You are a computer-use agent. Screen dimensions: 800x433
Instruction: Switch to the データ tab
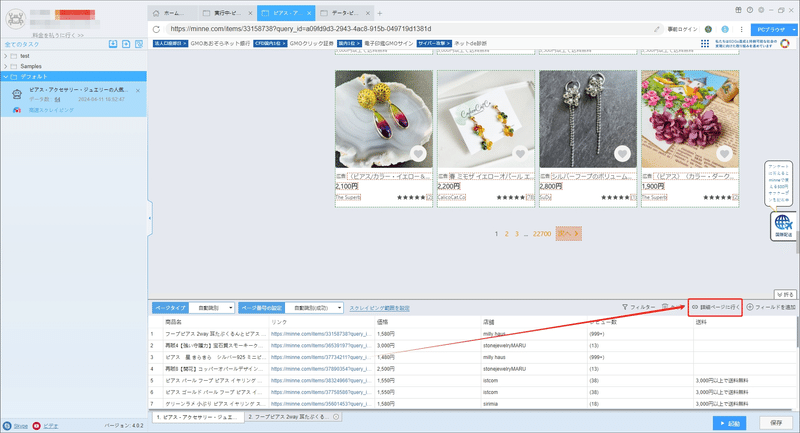pyautogui.click(x=345, y=13)
